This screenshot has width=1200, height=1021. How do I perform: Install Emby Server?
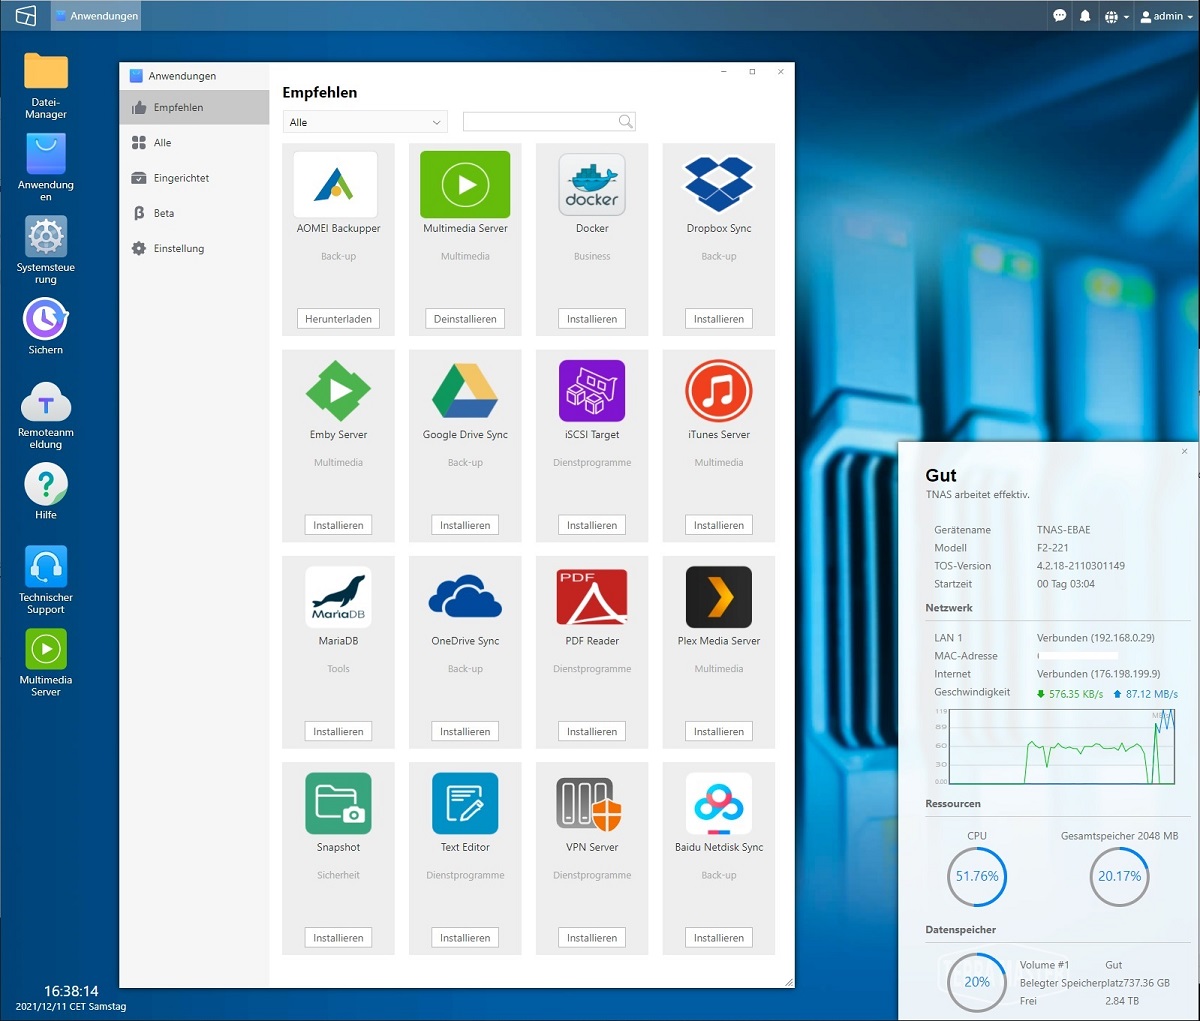pos(338,525)
